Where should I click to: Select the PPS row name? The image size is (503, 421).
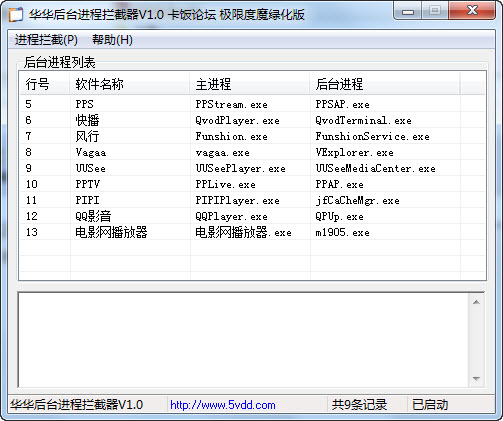pyautogui.click(x=84, y=104)
